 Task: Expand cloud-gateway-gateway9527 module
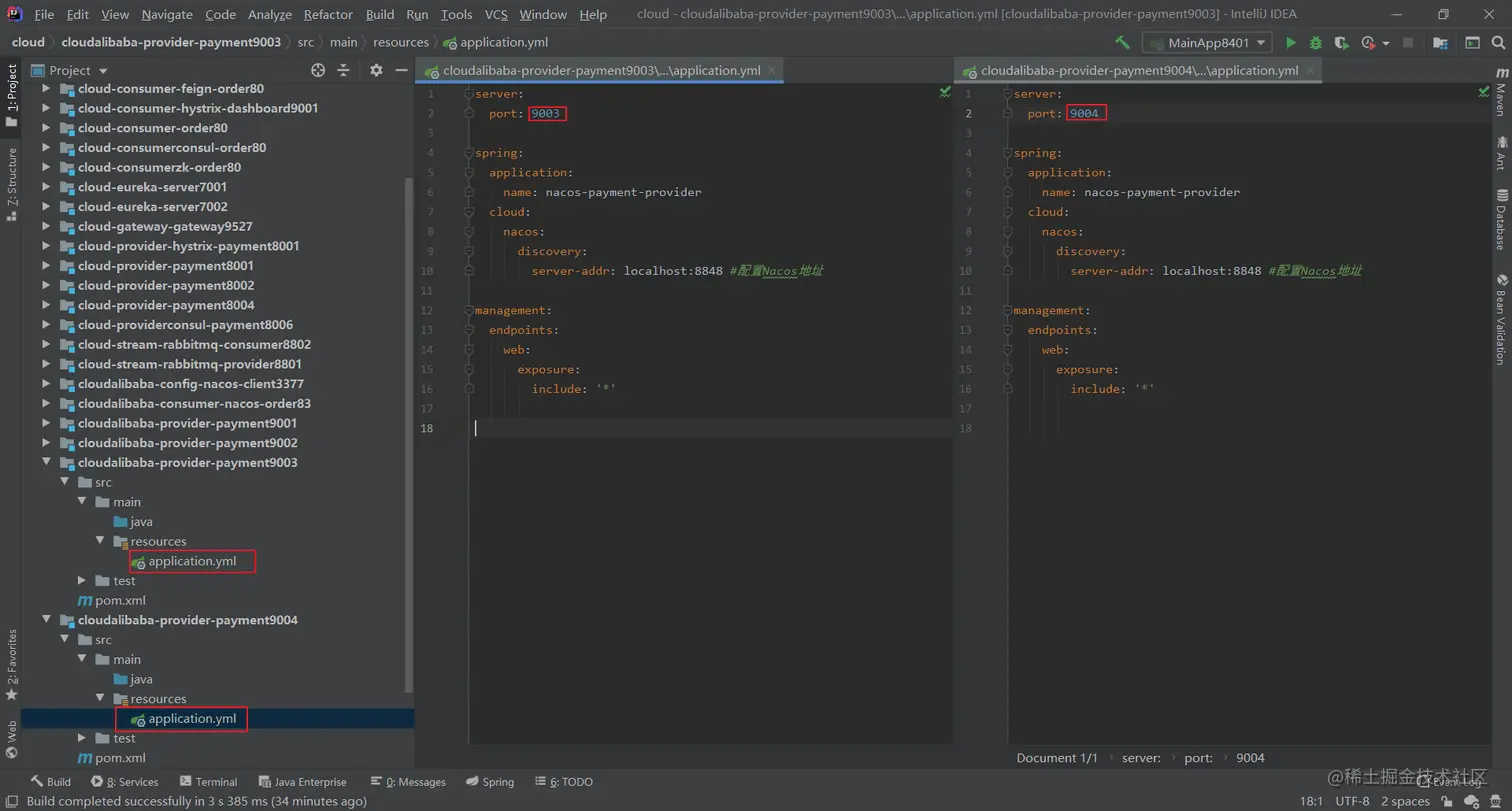tap(46, 226)
